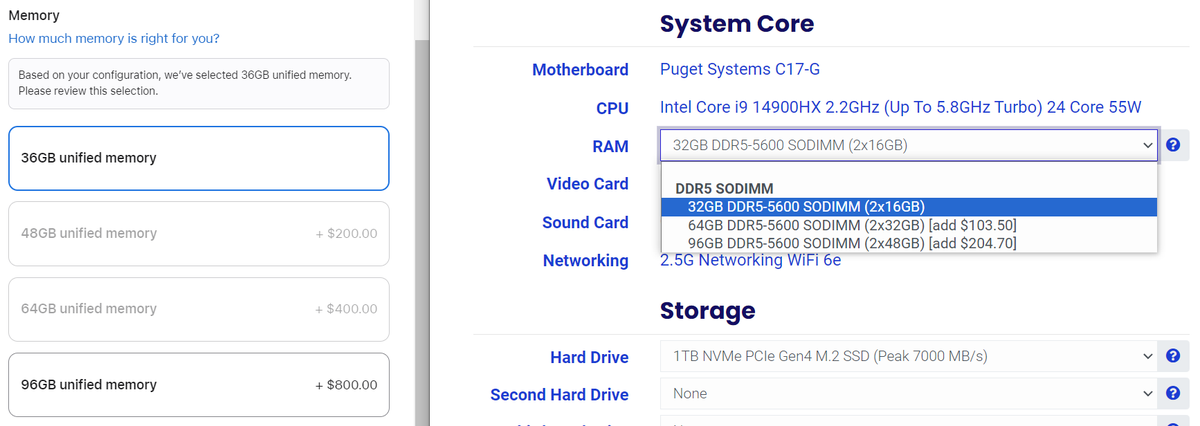
Task: Click the Hard Drive label
Action: pos(589,357)
